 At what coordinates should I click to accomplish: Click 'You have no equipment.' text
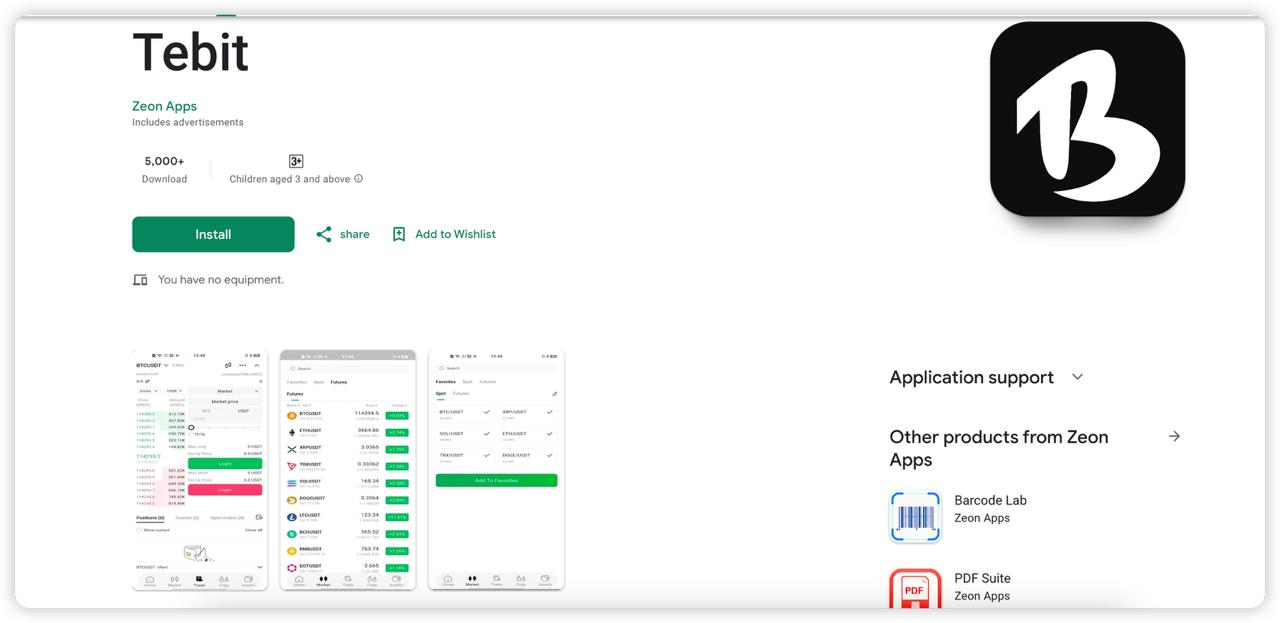tap(221, 280)
